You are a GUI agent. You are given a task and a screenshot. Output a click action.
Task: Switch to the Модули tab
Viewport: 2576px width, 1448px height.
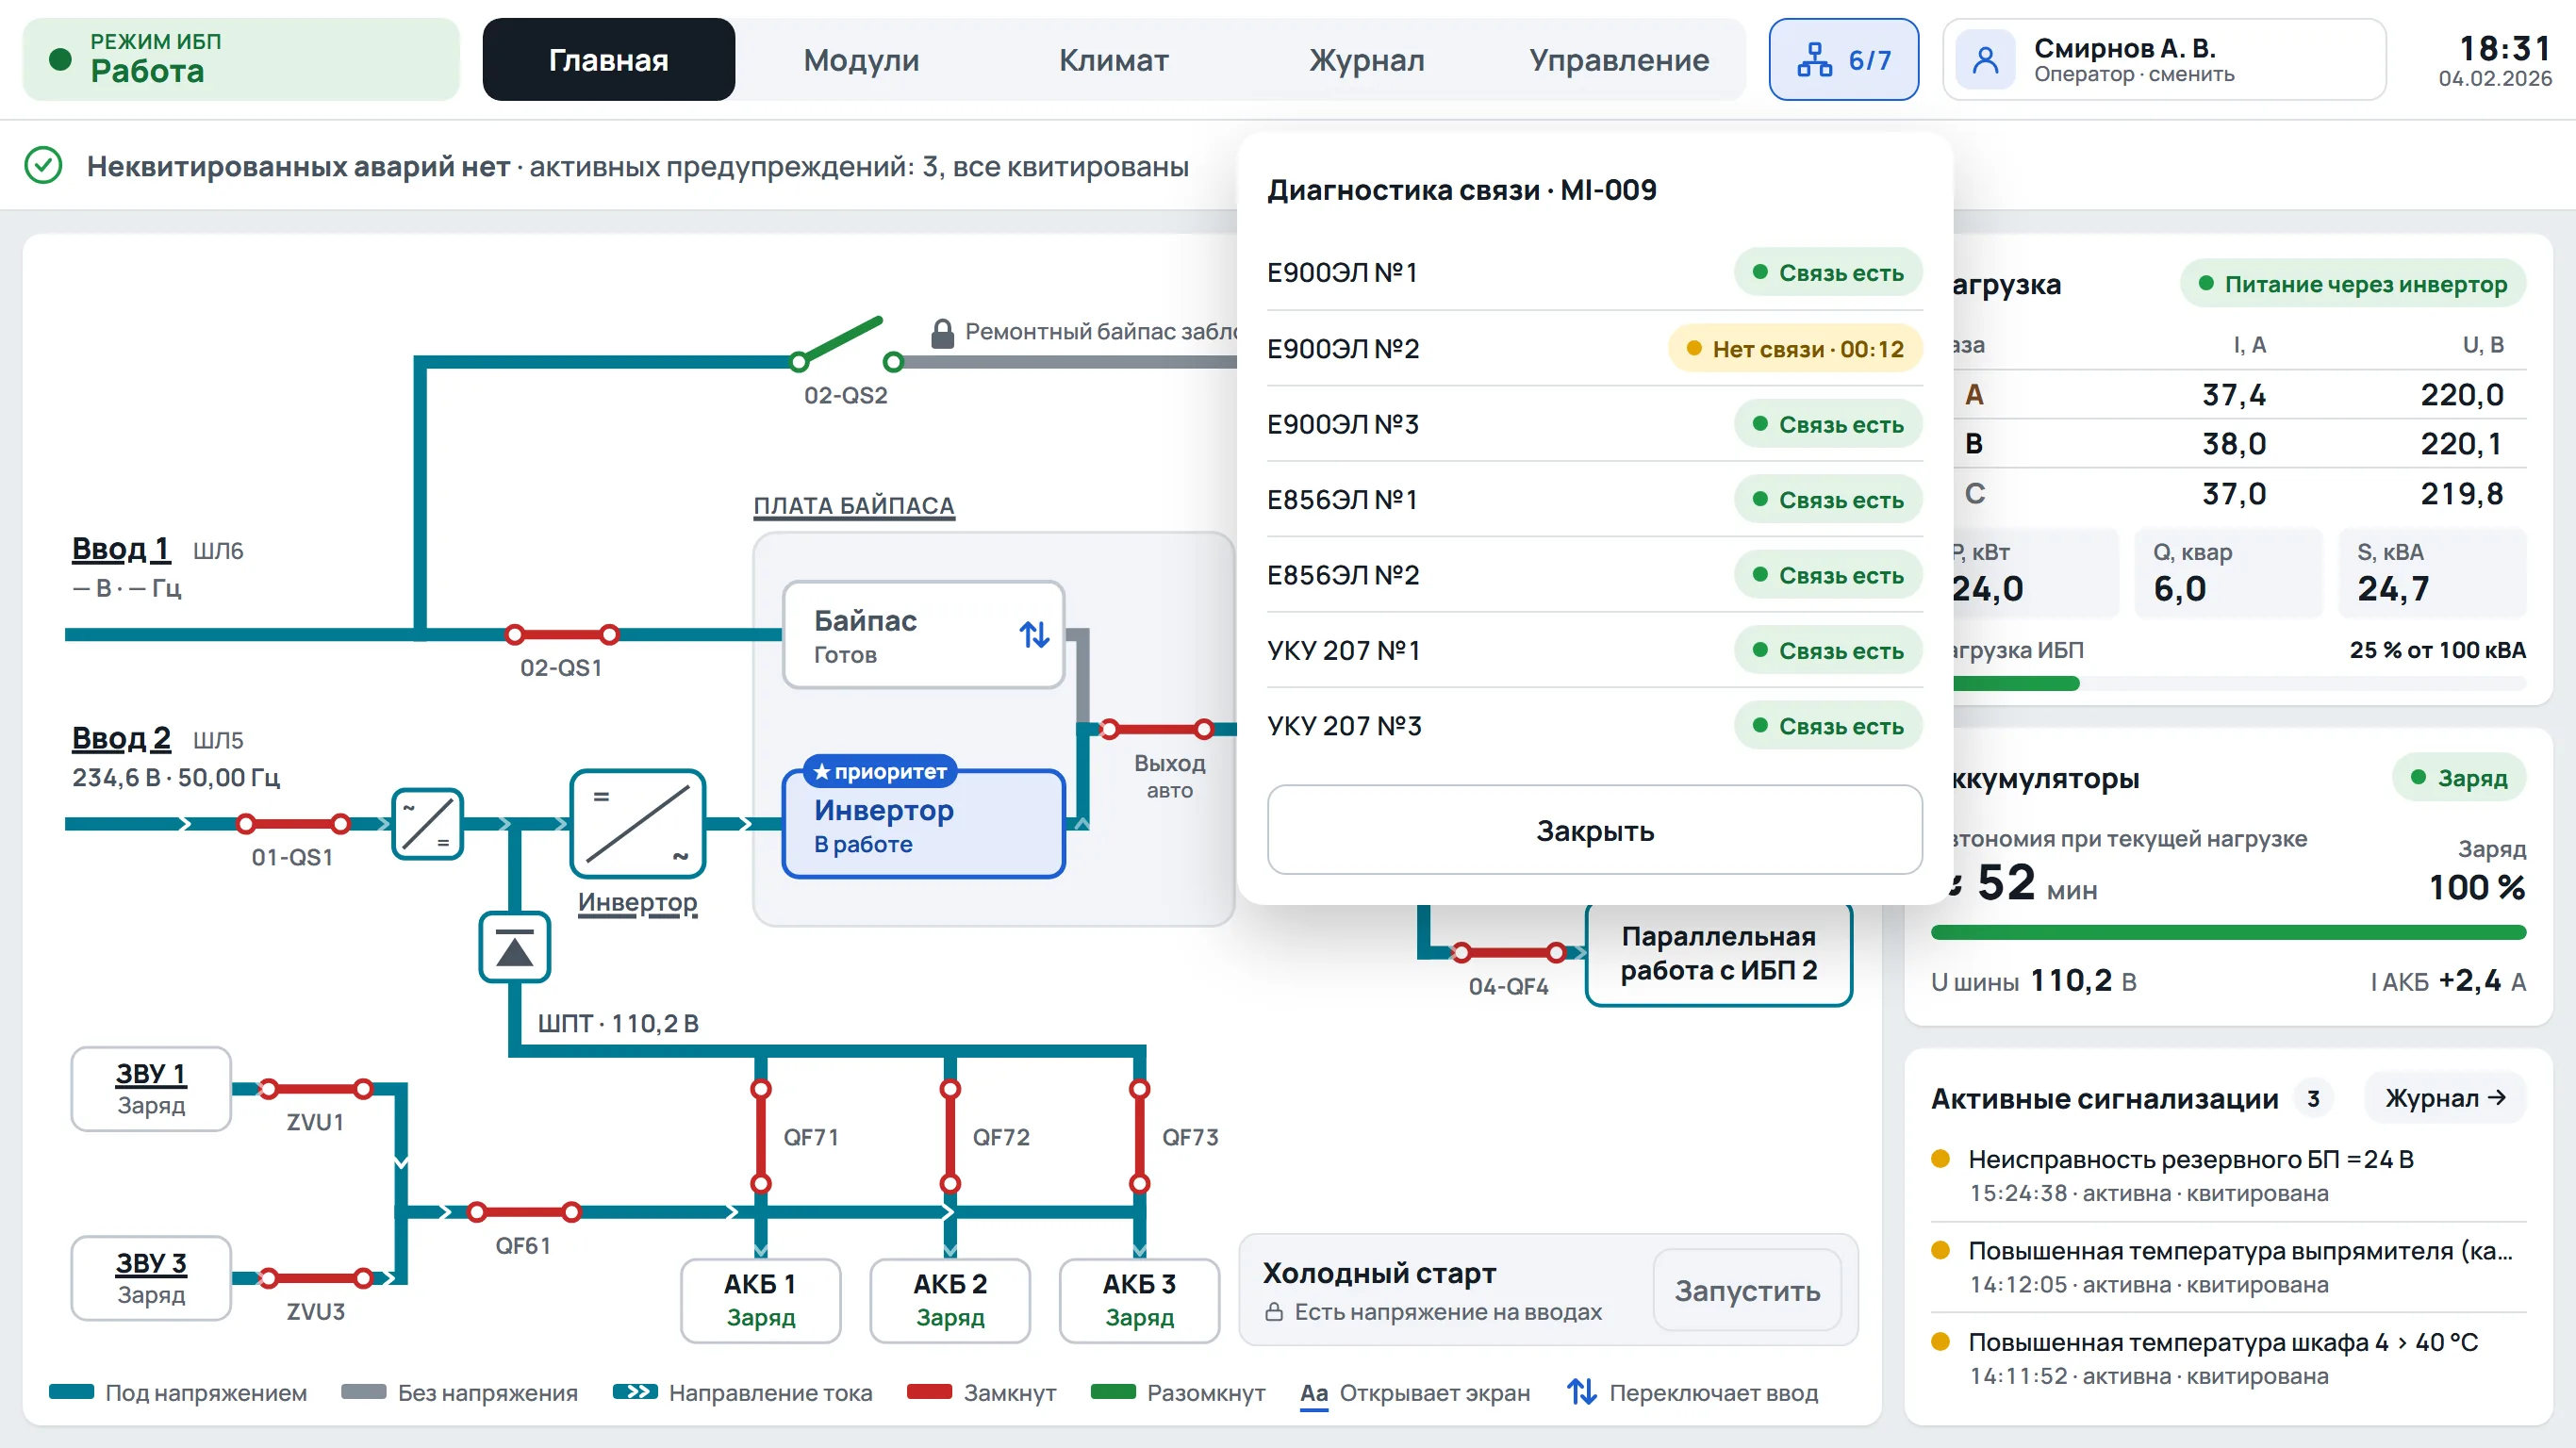coord(861,60)
